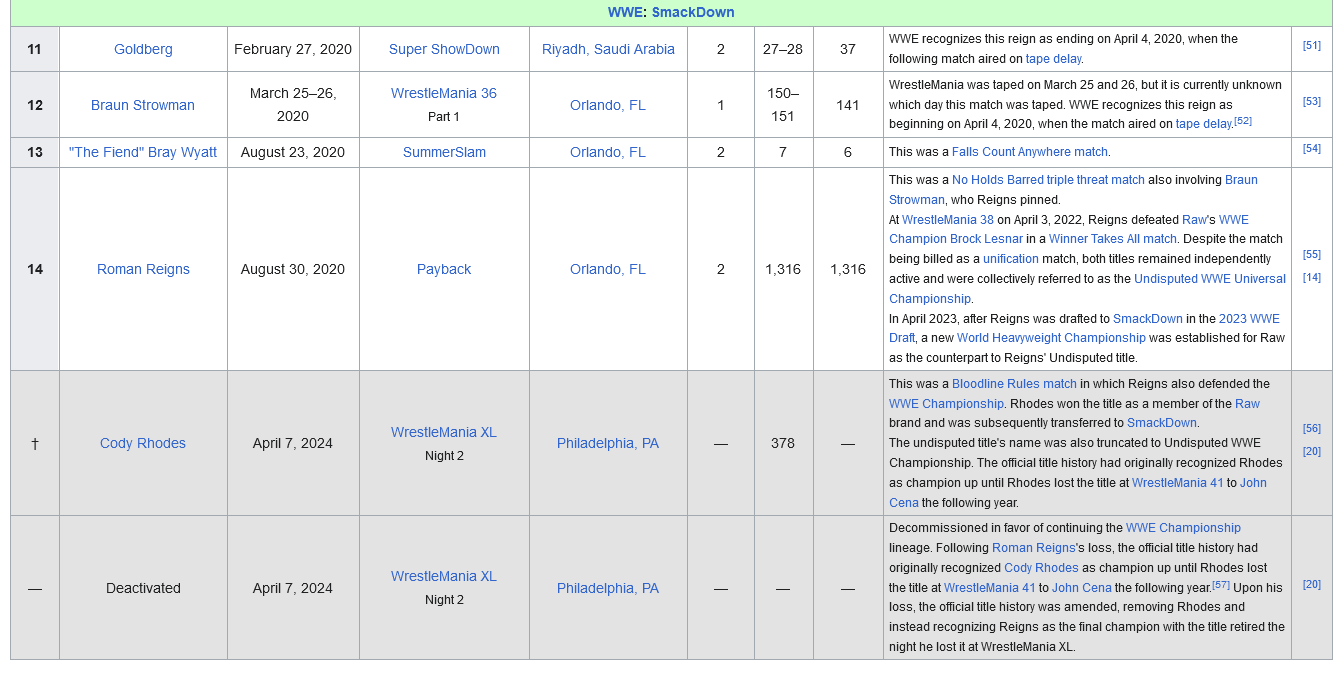Open WrestleMania XL link in Deactivated row
The width and height of the screenshot is (1337, 683).
(444, 576)
